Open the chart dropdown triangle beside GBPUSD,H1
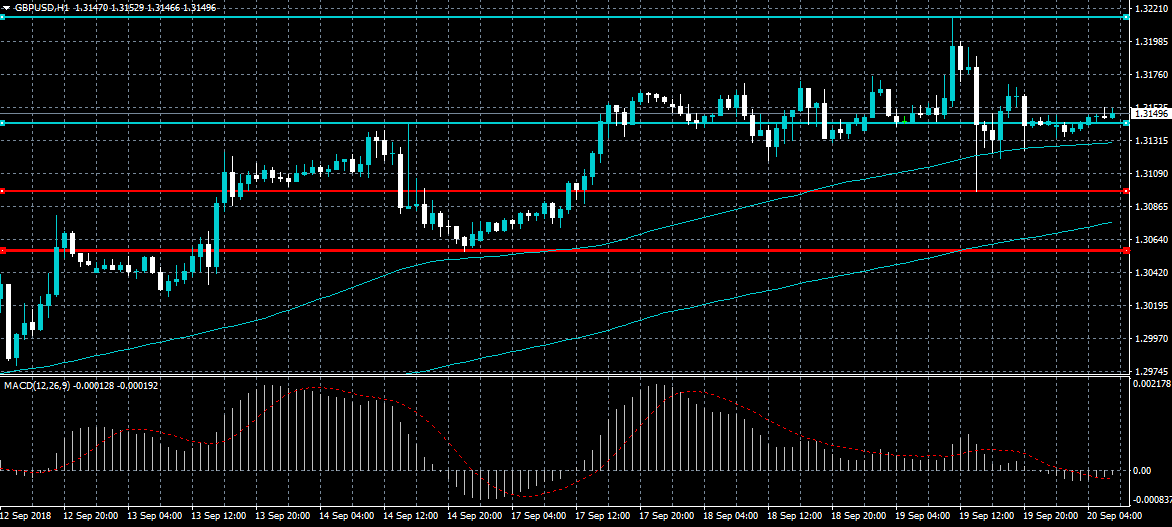1172x527 pixels. tap(7, 7)
